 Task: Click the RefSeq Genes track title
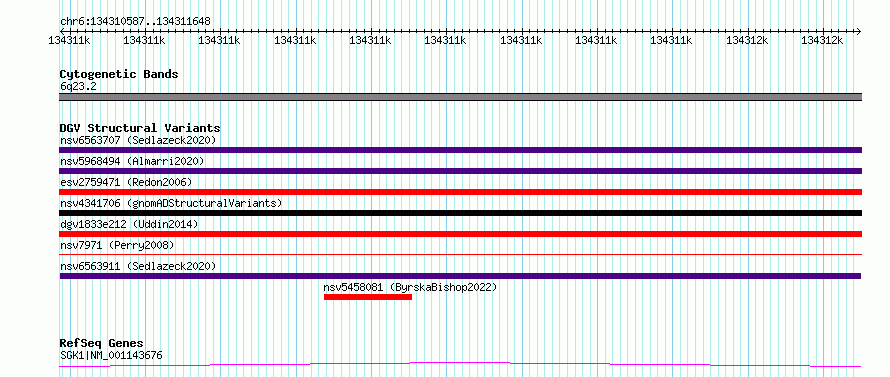101,344
